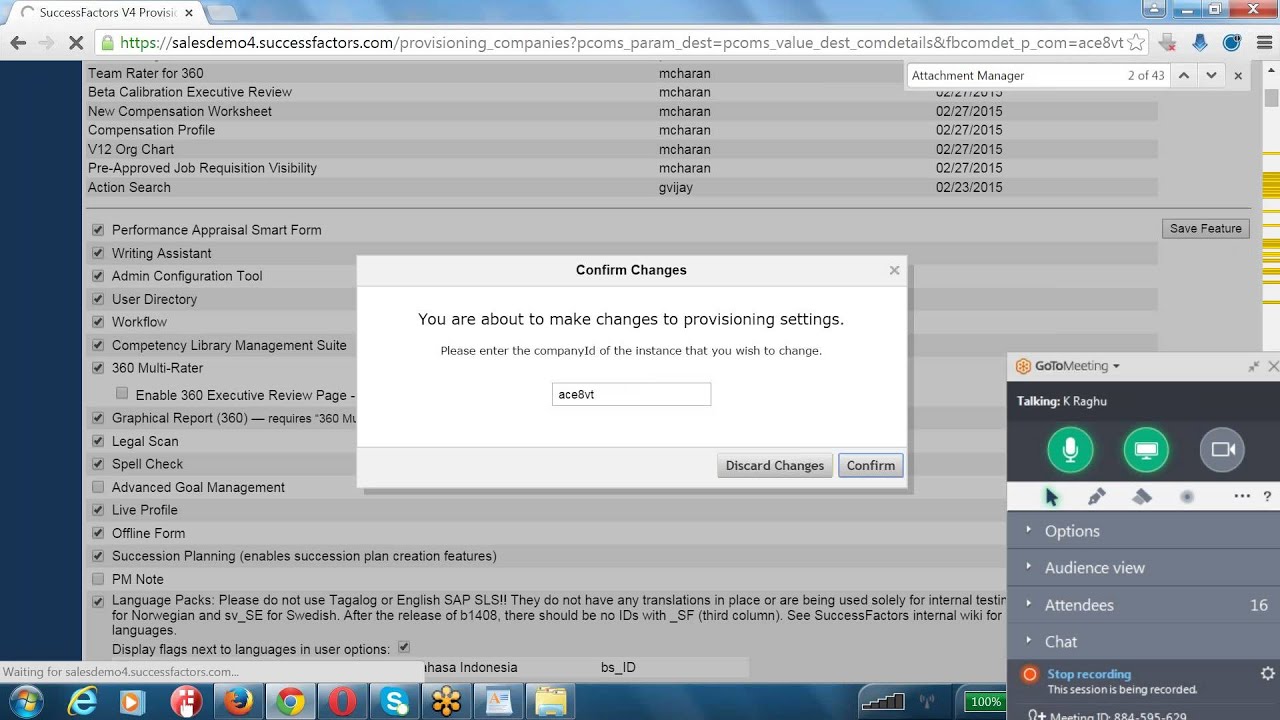Uncheck Performance Appraisal Smart Form
Screen dimensions: 1280x720
click(98, 229)
